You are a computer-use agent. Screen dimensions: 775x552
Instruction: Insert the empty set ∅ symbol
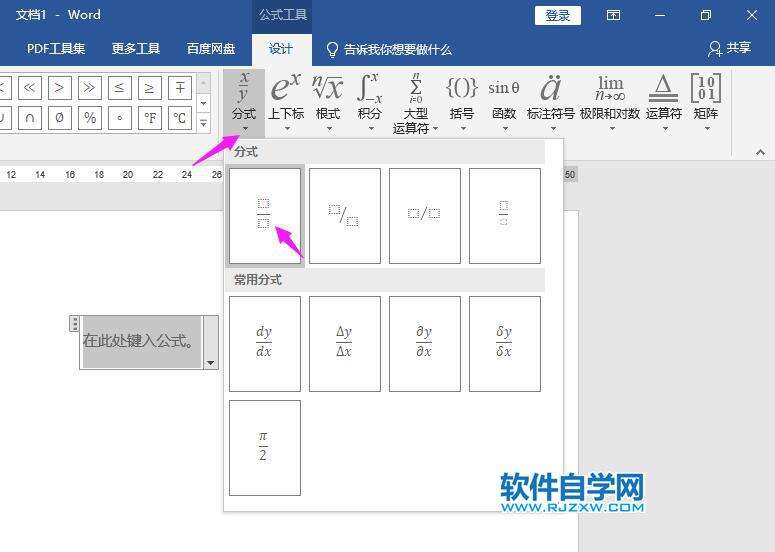60,118
